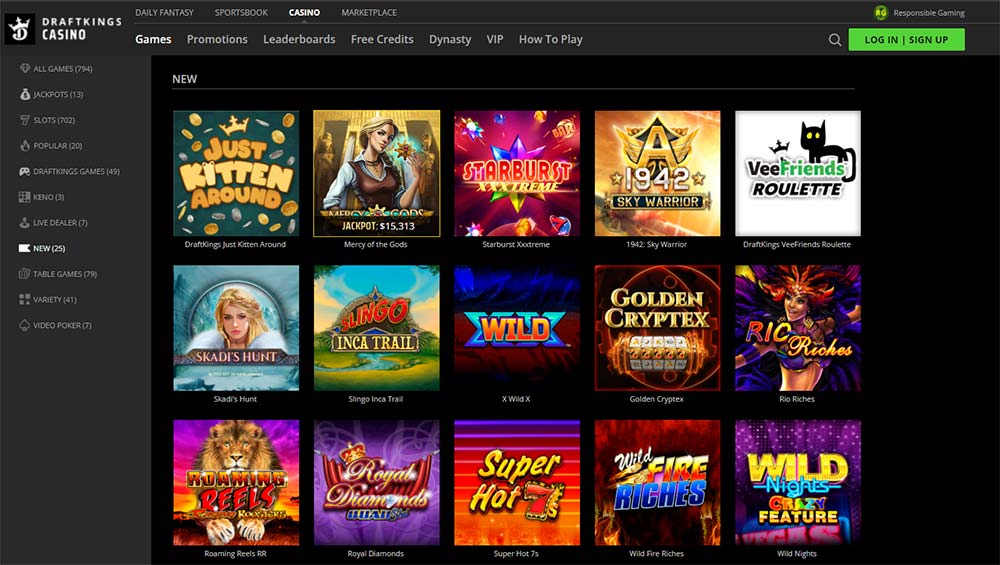Open the Slingo Inca Trail thumbnail
Viewport: 1000px width, 565px height.
click(x=376, y=328)
